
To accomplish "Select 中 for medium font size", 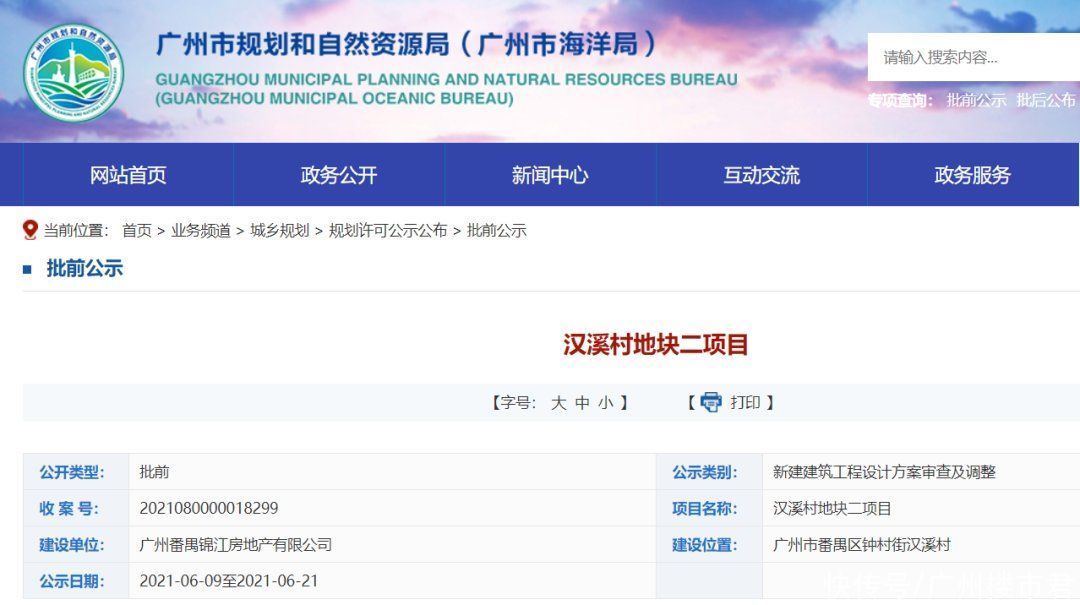I will point(580,403).
